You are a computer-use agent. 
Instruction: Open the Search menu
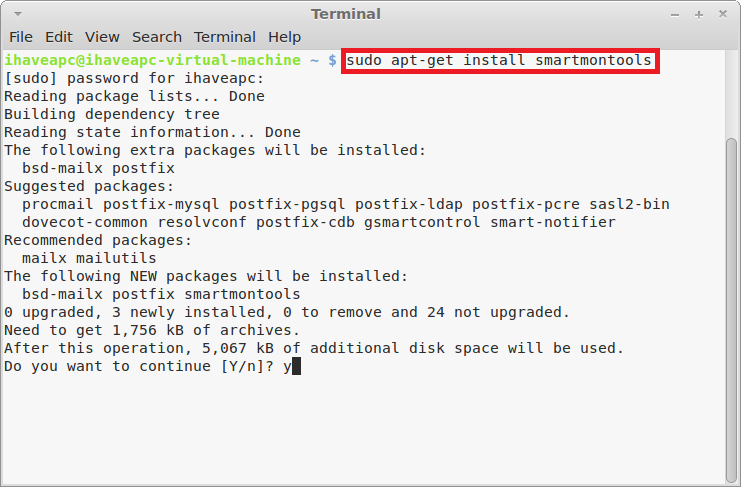click(157, 37)
